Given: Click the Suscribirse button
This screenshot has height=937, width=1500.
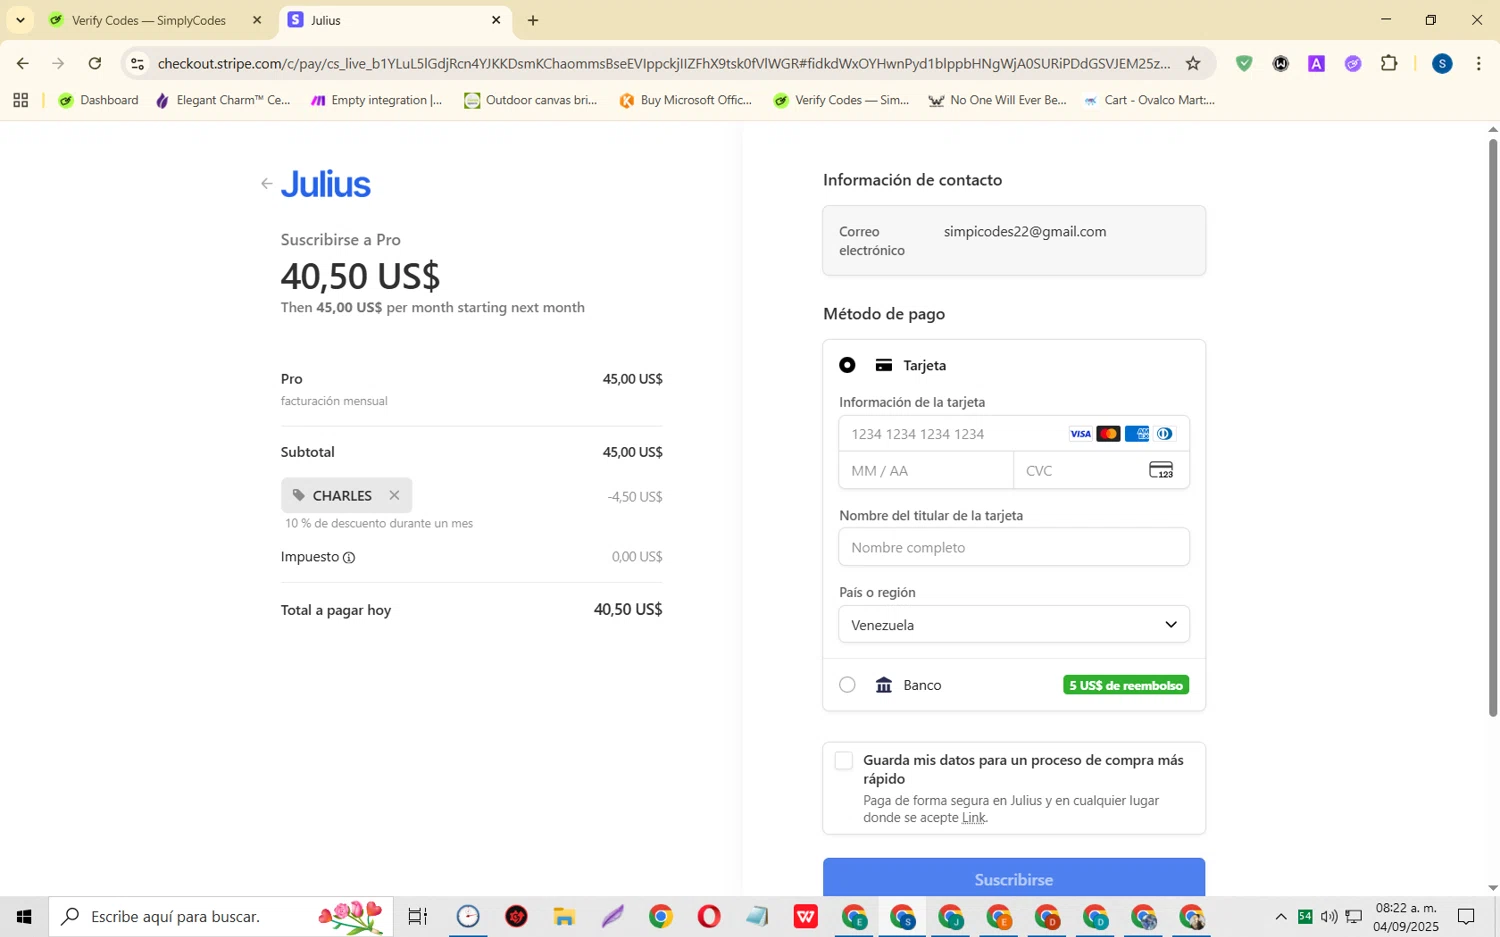Looking at the screenshot, I should click(1014, 879).
